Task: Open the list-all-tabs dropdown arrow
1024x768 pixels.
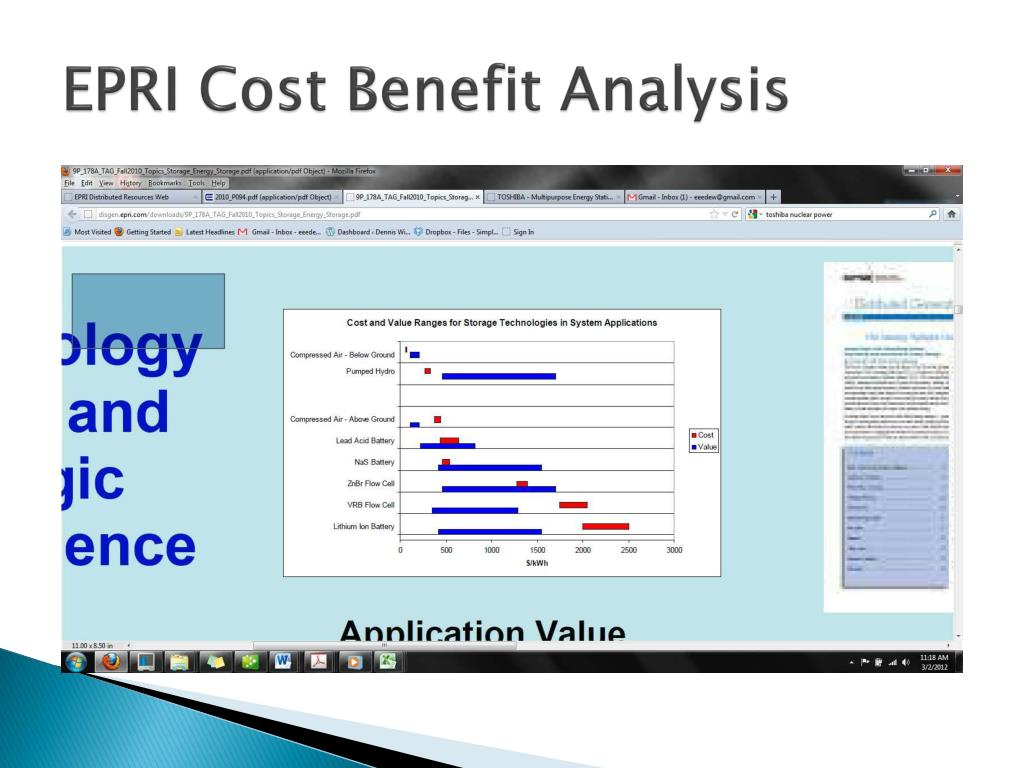Action: coord(957,197)
